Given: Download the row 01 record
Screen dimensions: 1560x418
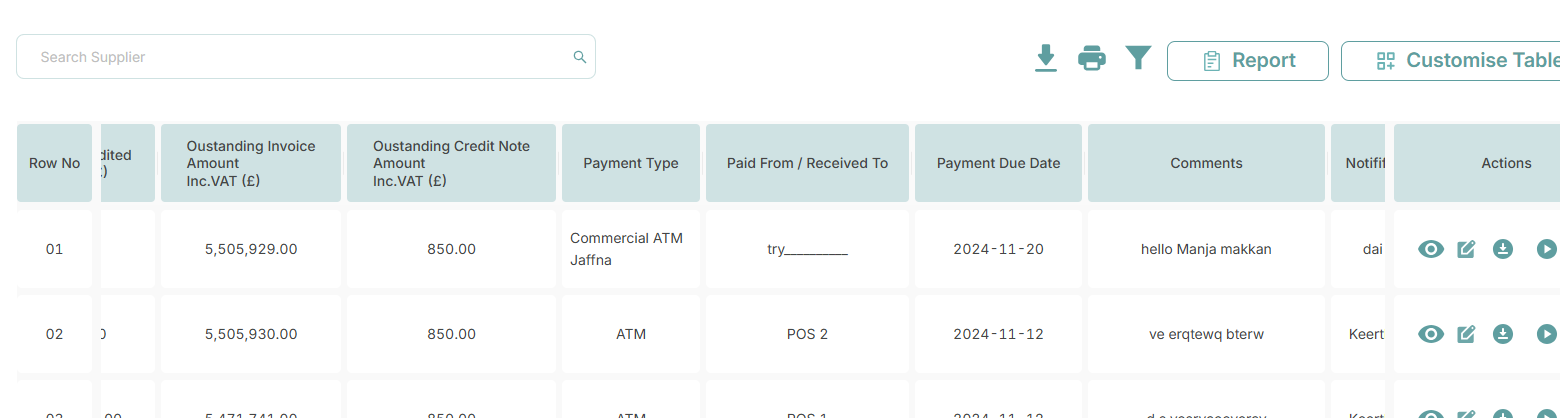Looking at the screenshot, I should click(1502, 249).
